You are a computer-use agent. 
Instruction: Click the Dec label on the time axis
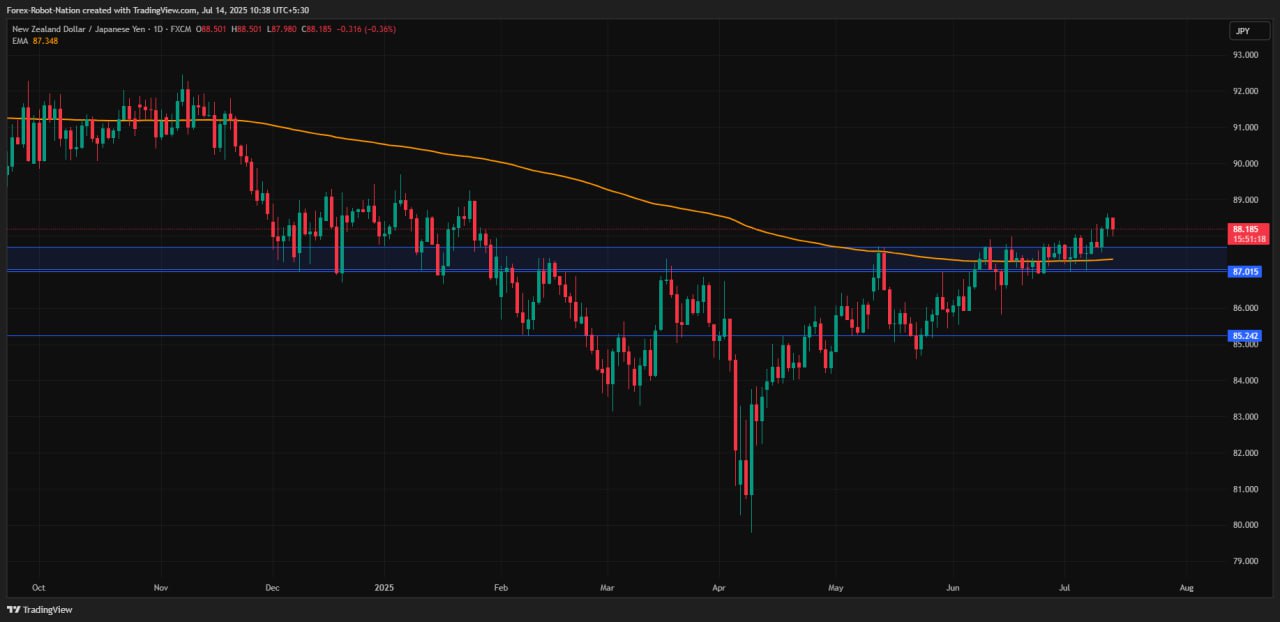point(272,587)
